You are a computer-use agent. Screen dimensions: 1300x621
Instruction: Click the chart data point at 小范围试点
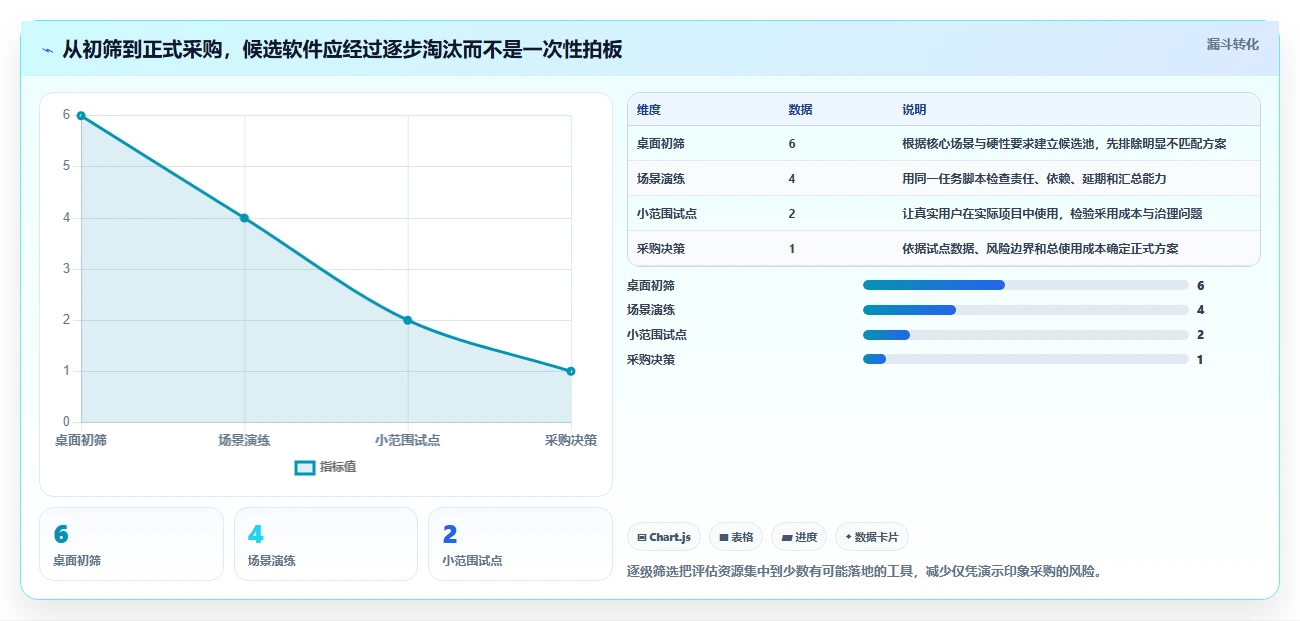click(408, 320)
